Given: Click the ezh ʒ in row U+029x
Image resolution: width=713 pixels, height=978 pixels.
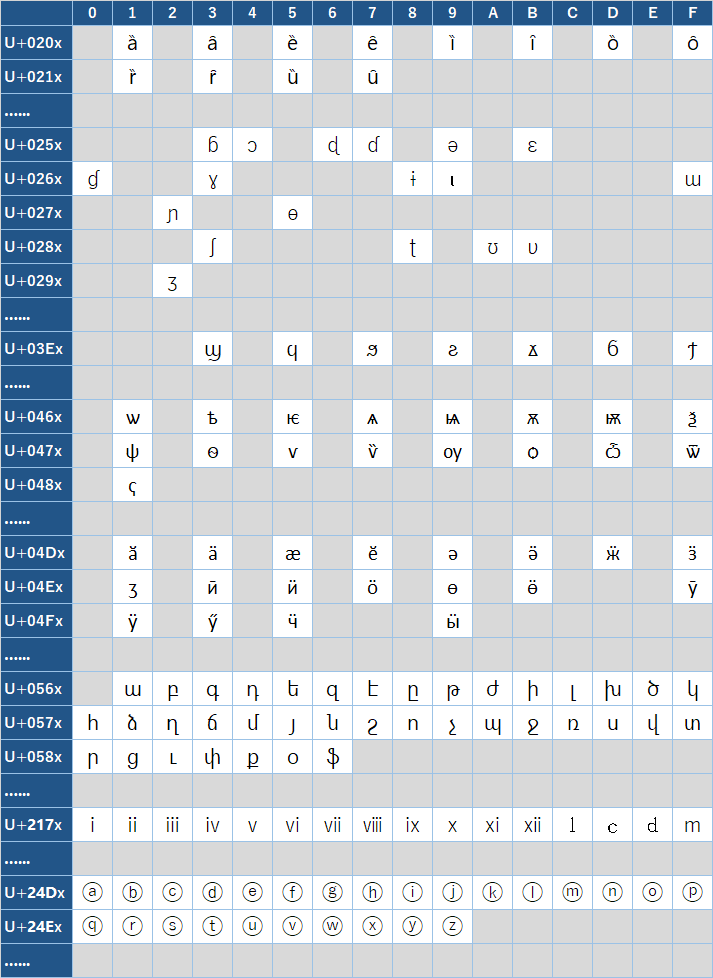Looking at the screenshot, I should pos(172,281).
